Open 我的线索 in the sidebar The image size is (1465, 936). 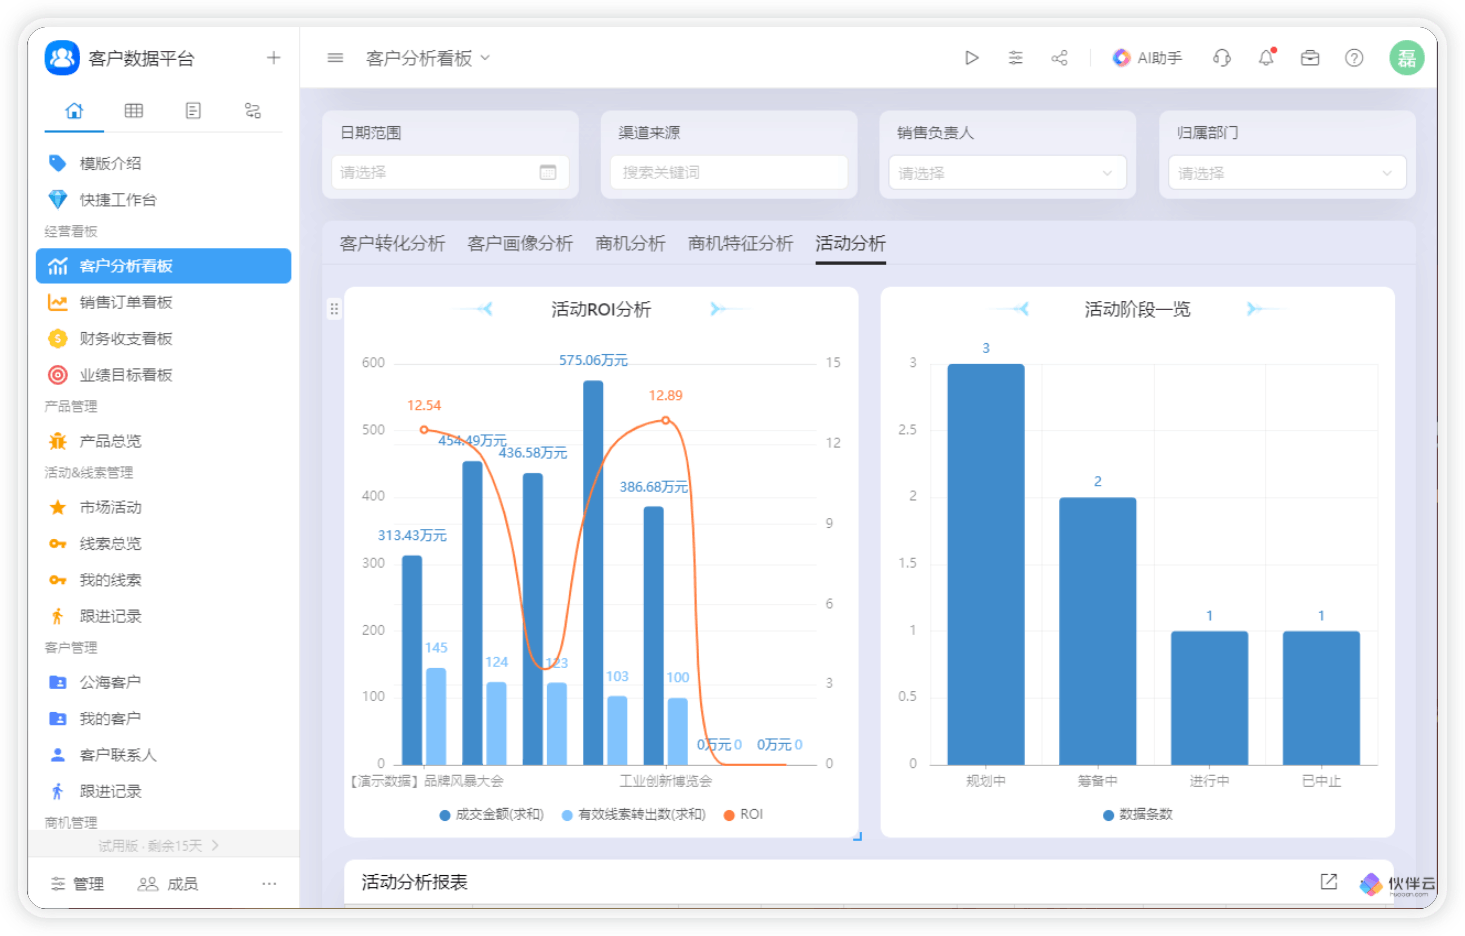(164, 580)
